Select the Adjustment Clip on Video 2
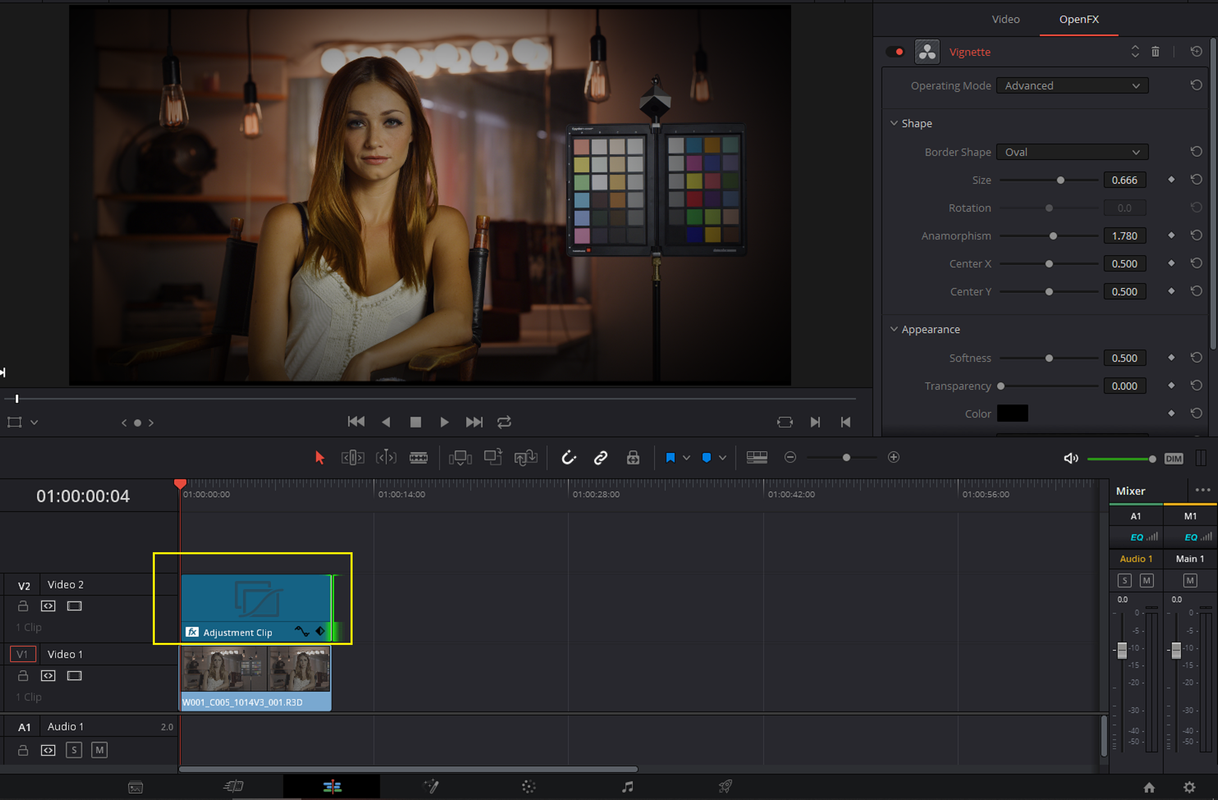 point(256,607)
